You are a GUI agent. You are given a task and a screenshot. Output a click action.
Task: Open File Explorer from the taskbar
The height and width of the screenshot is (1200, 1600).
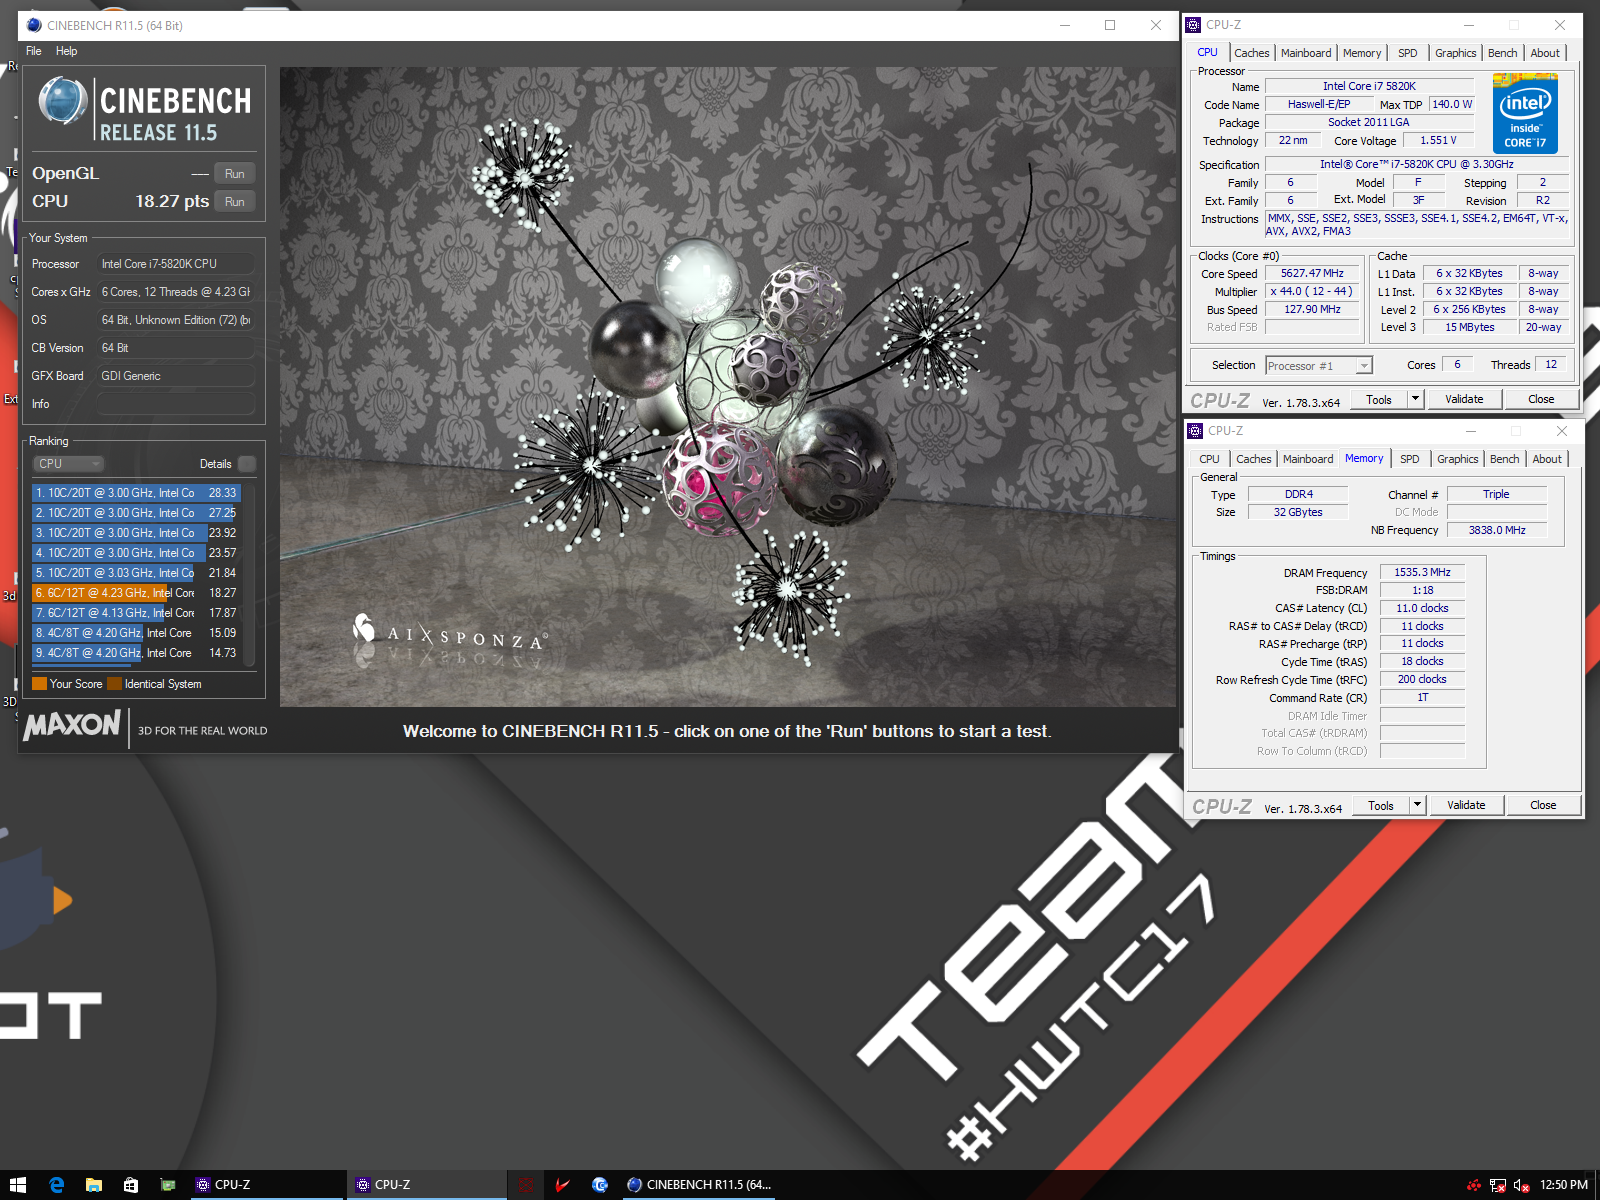[x=93, y=1185]
